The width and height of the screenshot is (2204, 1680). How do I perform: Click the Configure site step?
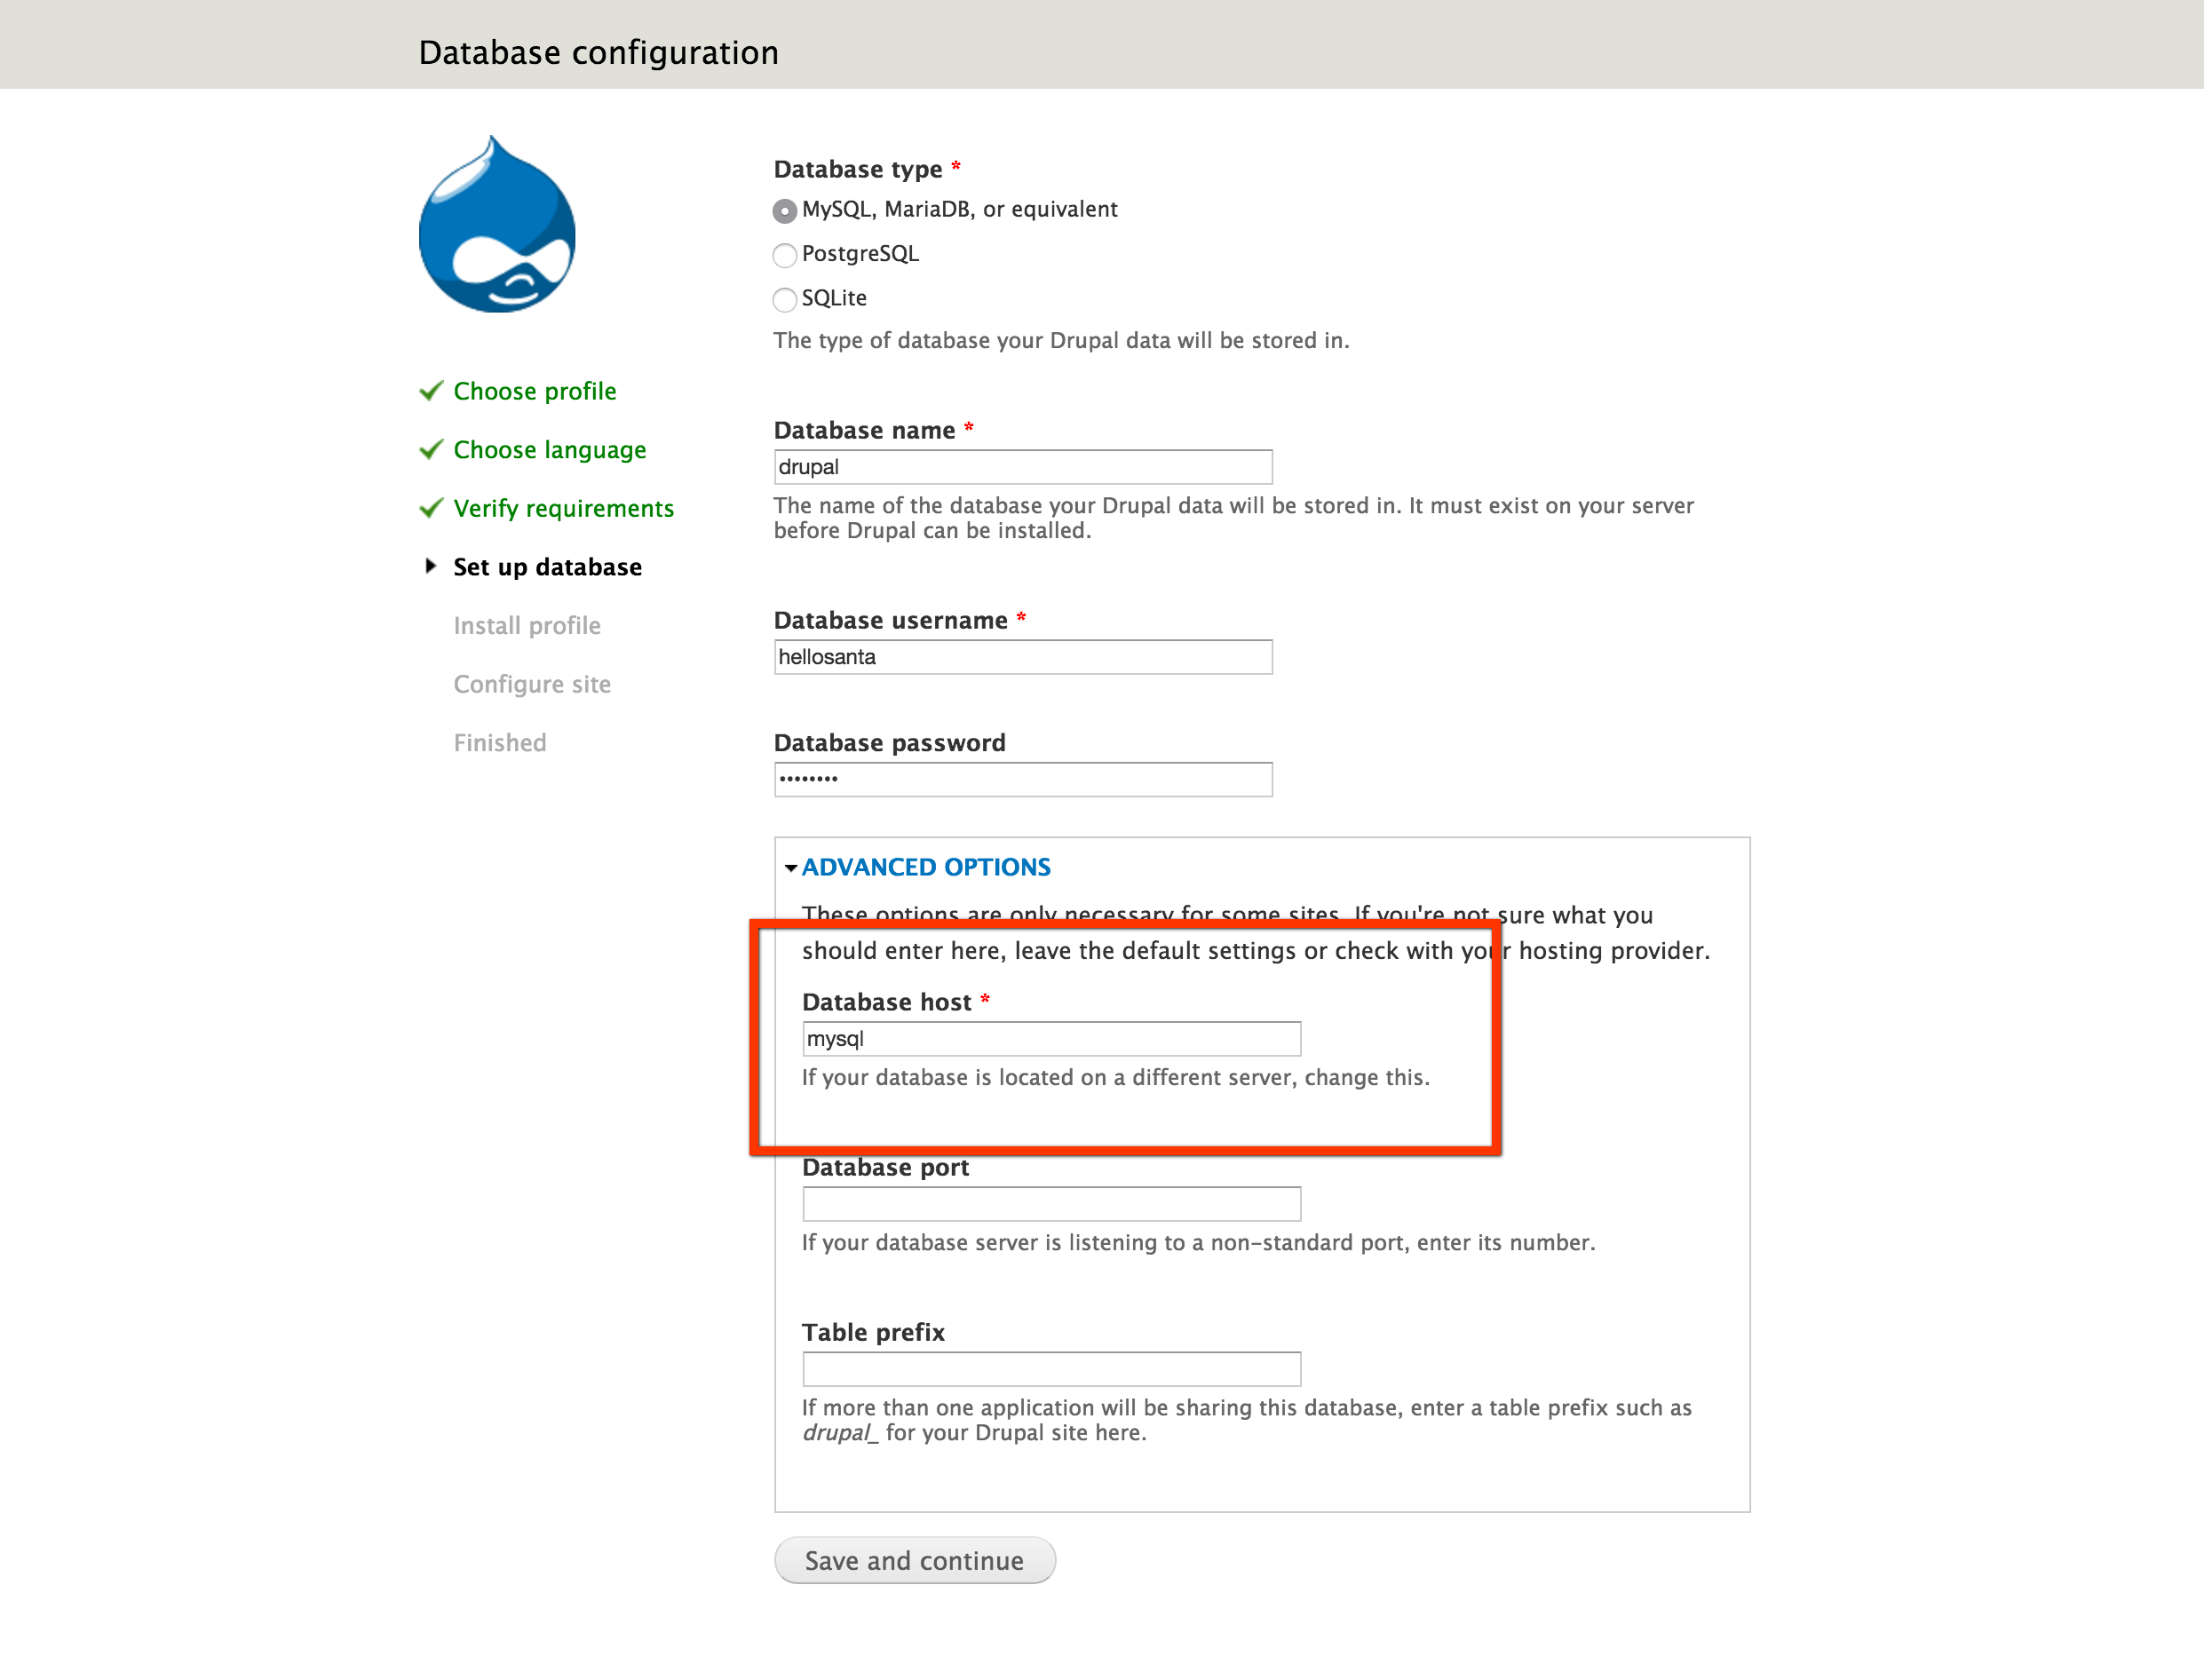tap(532, 684)
